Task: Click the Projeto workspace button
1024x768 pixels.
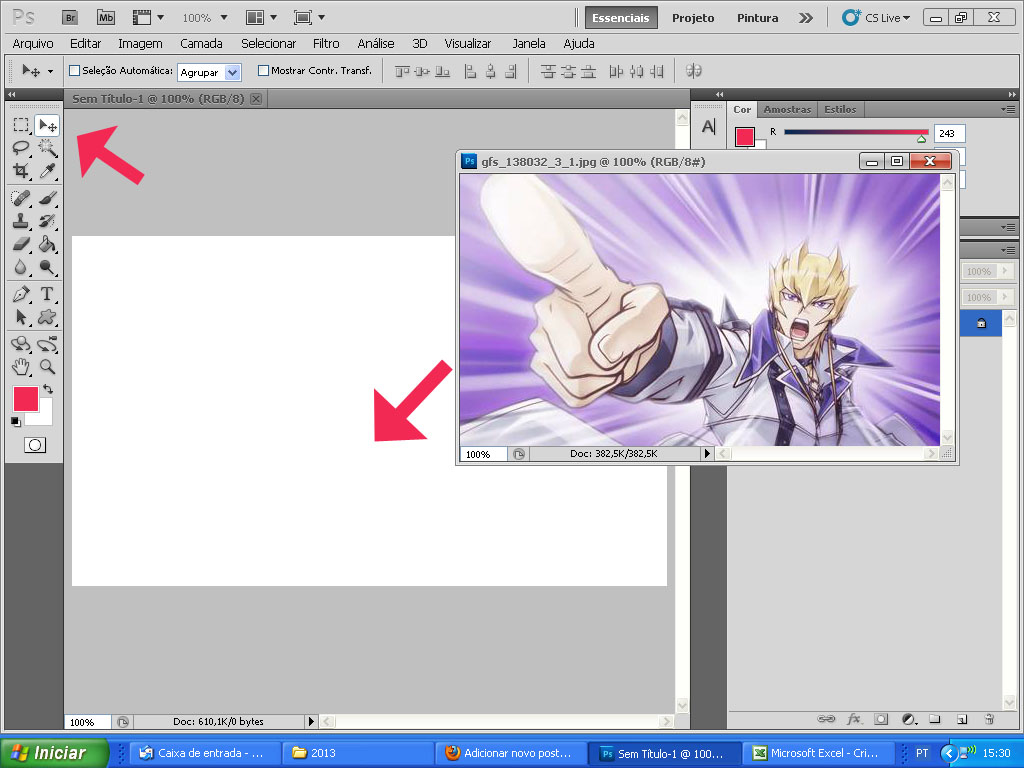Action: tap(693, 18)
